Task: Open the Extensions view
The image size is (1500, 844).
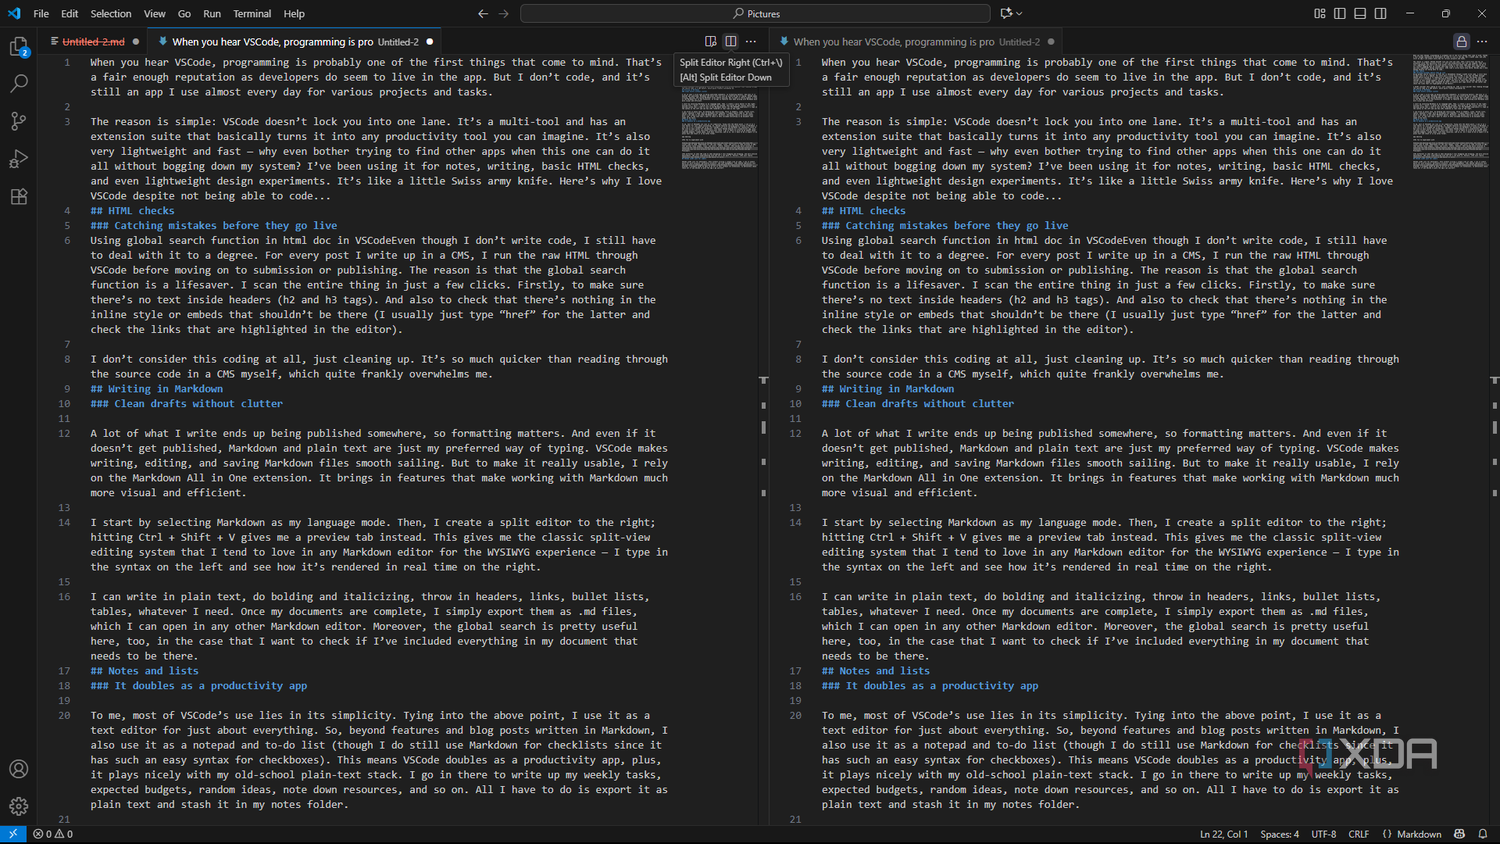Action: [x=18, y=197]
